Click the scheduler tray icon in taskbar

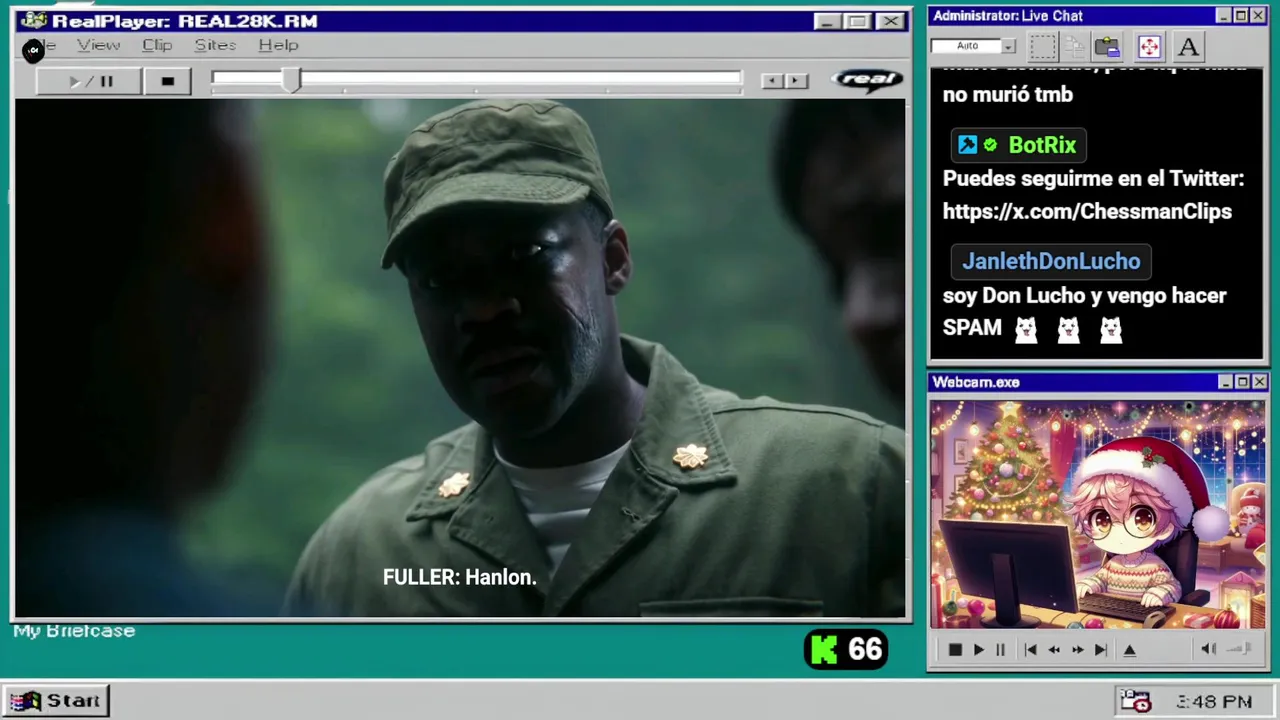pos(1135,701)
